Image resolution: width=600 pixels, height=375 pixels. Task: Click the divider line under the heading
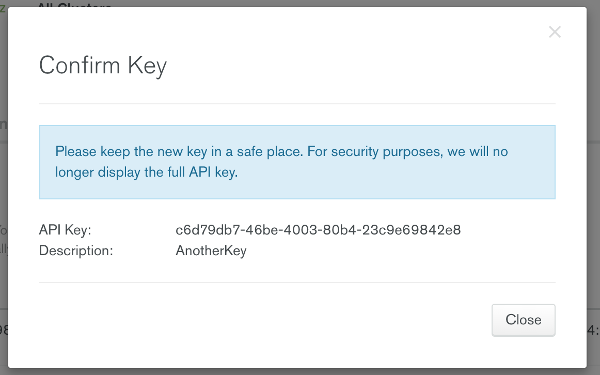(x=297, y=103)
